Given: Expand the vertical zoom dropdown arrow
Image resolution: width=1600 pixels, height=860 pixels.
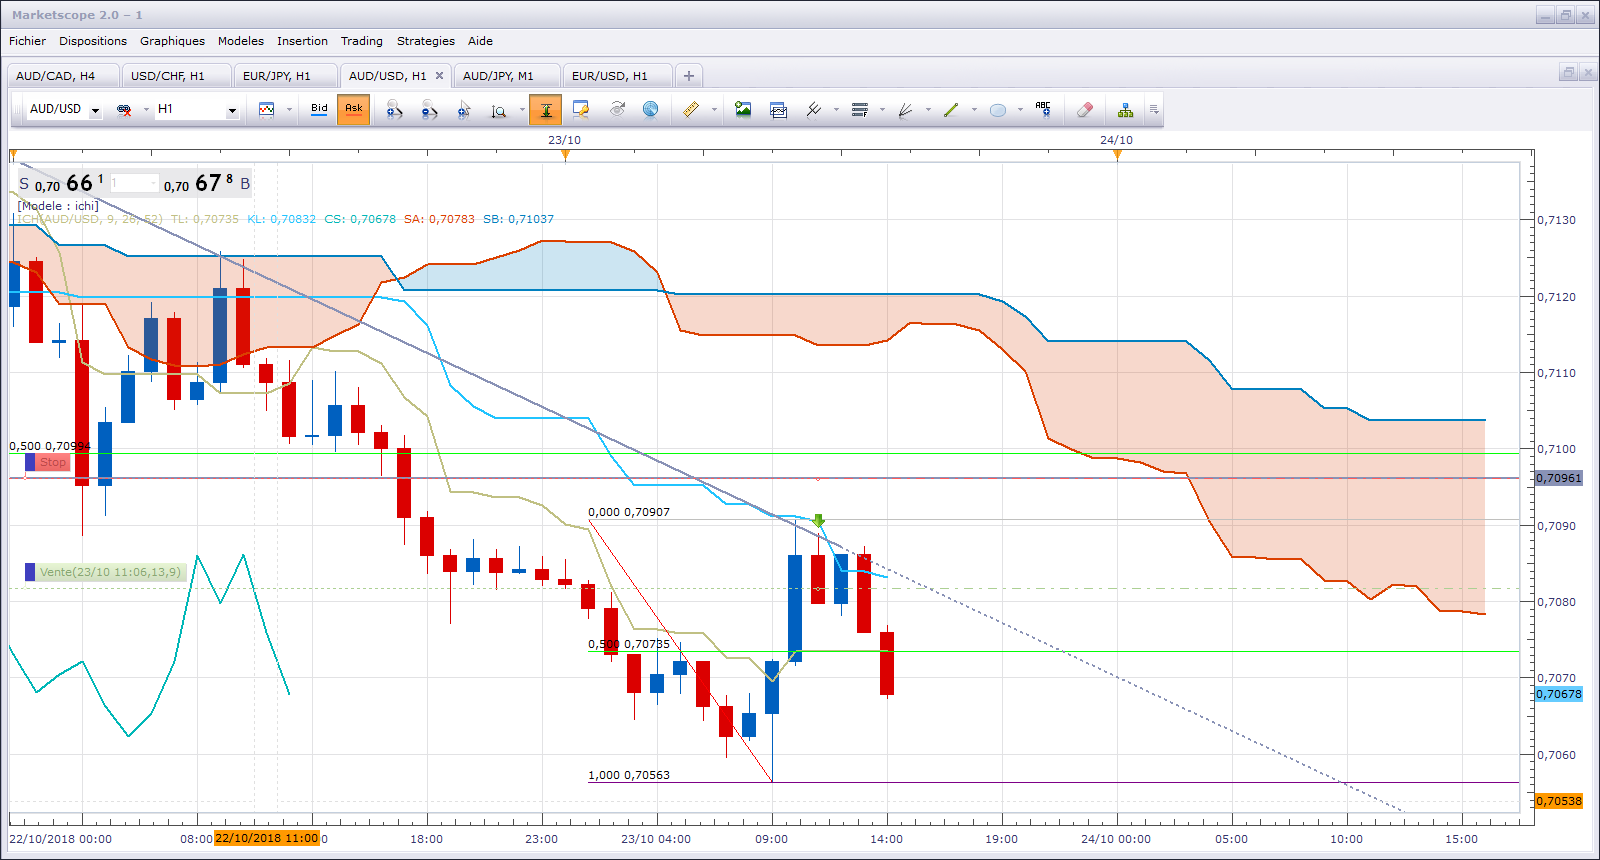Looking at the screenshot, I should pyautogui.click(x=522, y=110).
